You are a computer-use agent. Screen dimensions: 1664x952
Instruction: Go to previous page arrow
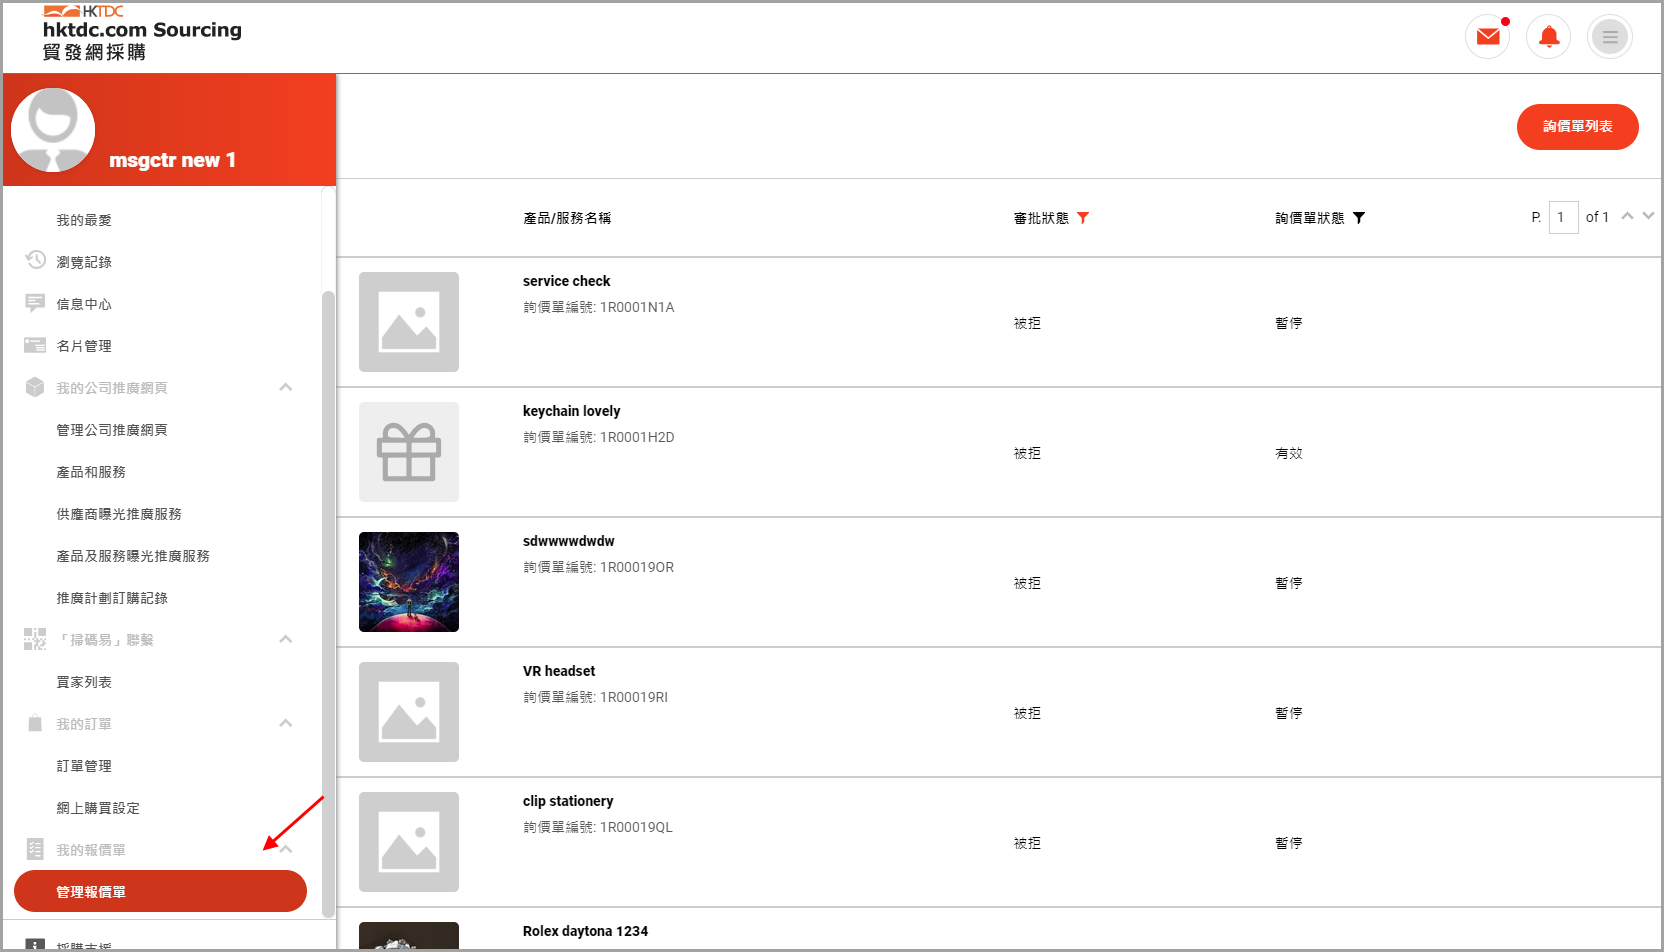point(1627,216)
